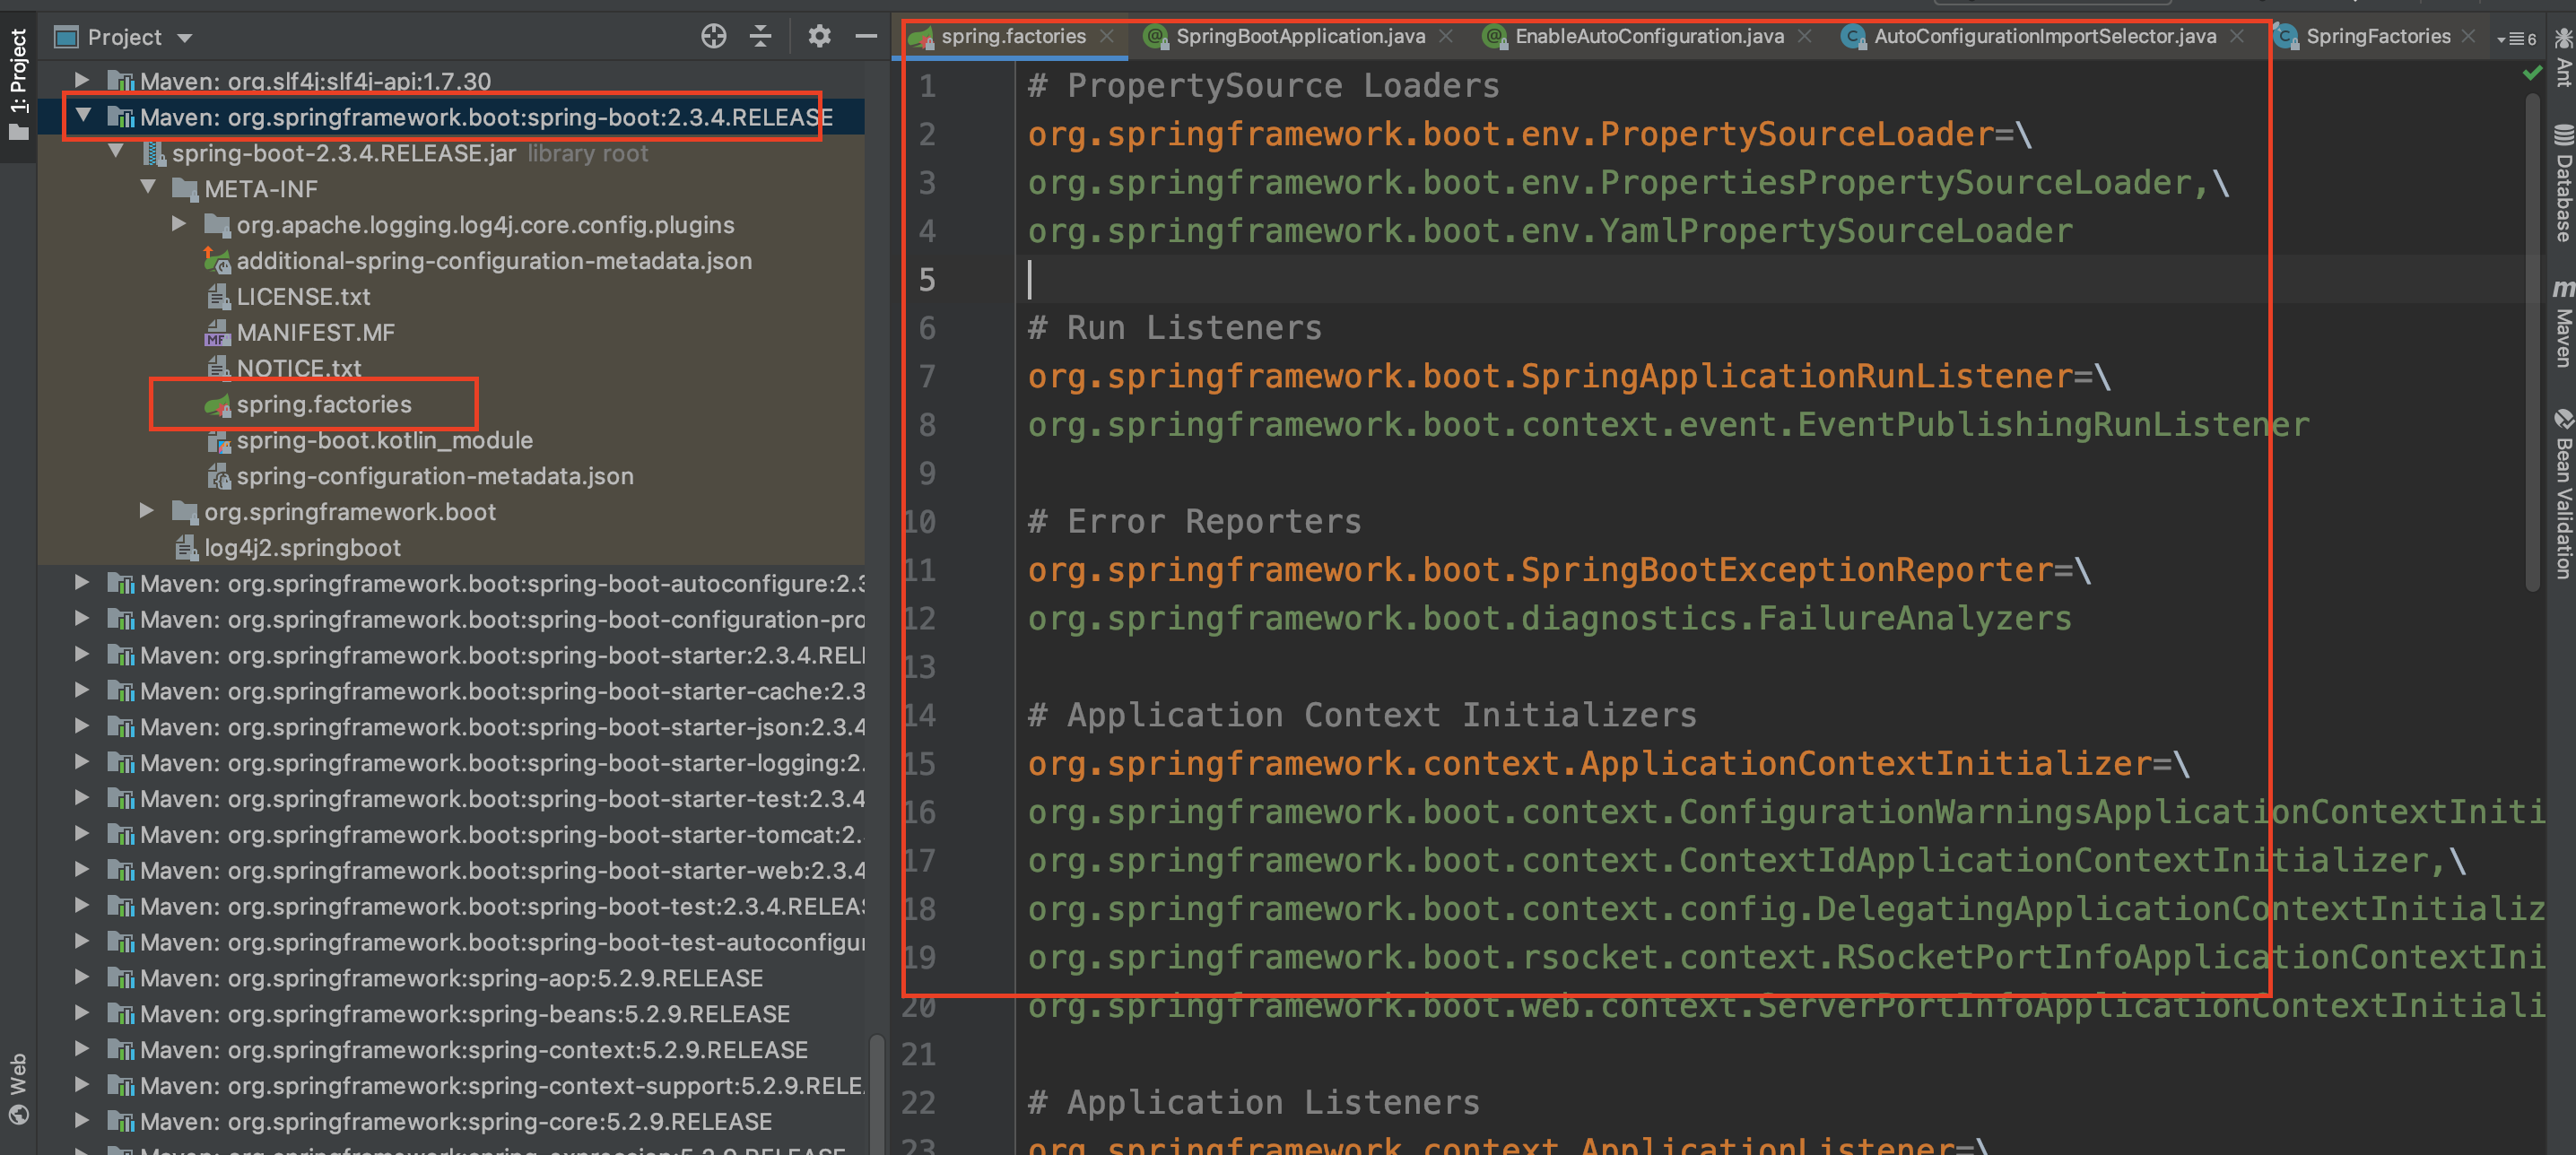Click line number 5 in the gutter
The width and height of the screenshot is (2576, 1155).
tap(926, 280)
